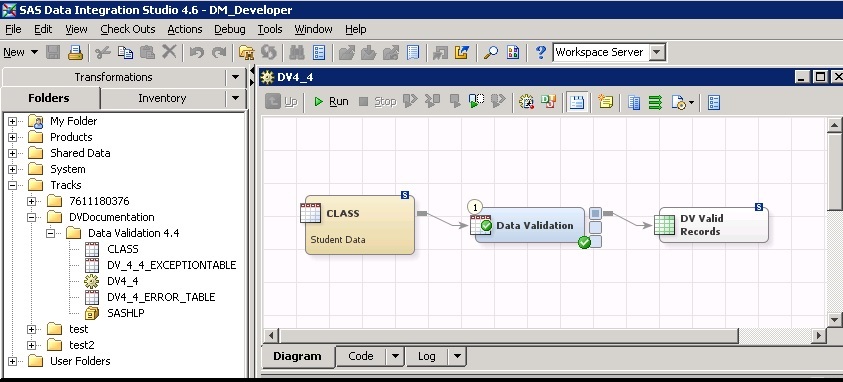Click the green stacked lines icon
This screenshot has width=843, height=382.
[655, 102]
